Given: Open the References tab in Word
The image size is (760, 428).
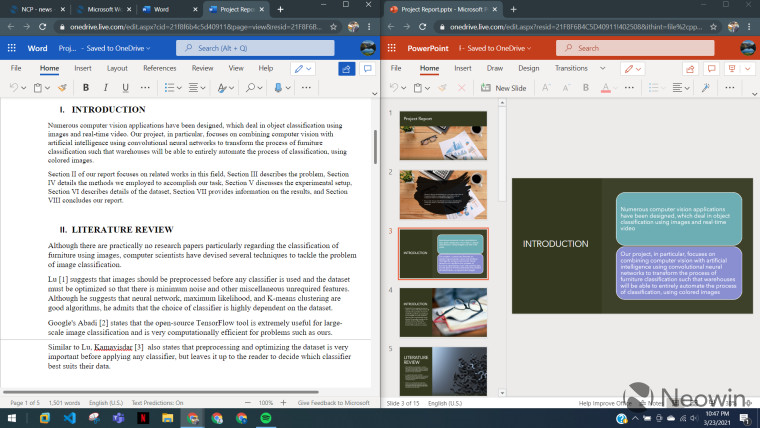Looking at the screenshot, I should tap(159, 68).
